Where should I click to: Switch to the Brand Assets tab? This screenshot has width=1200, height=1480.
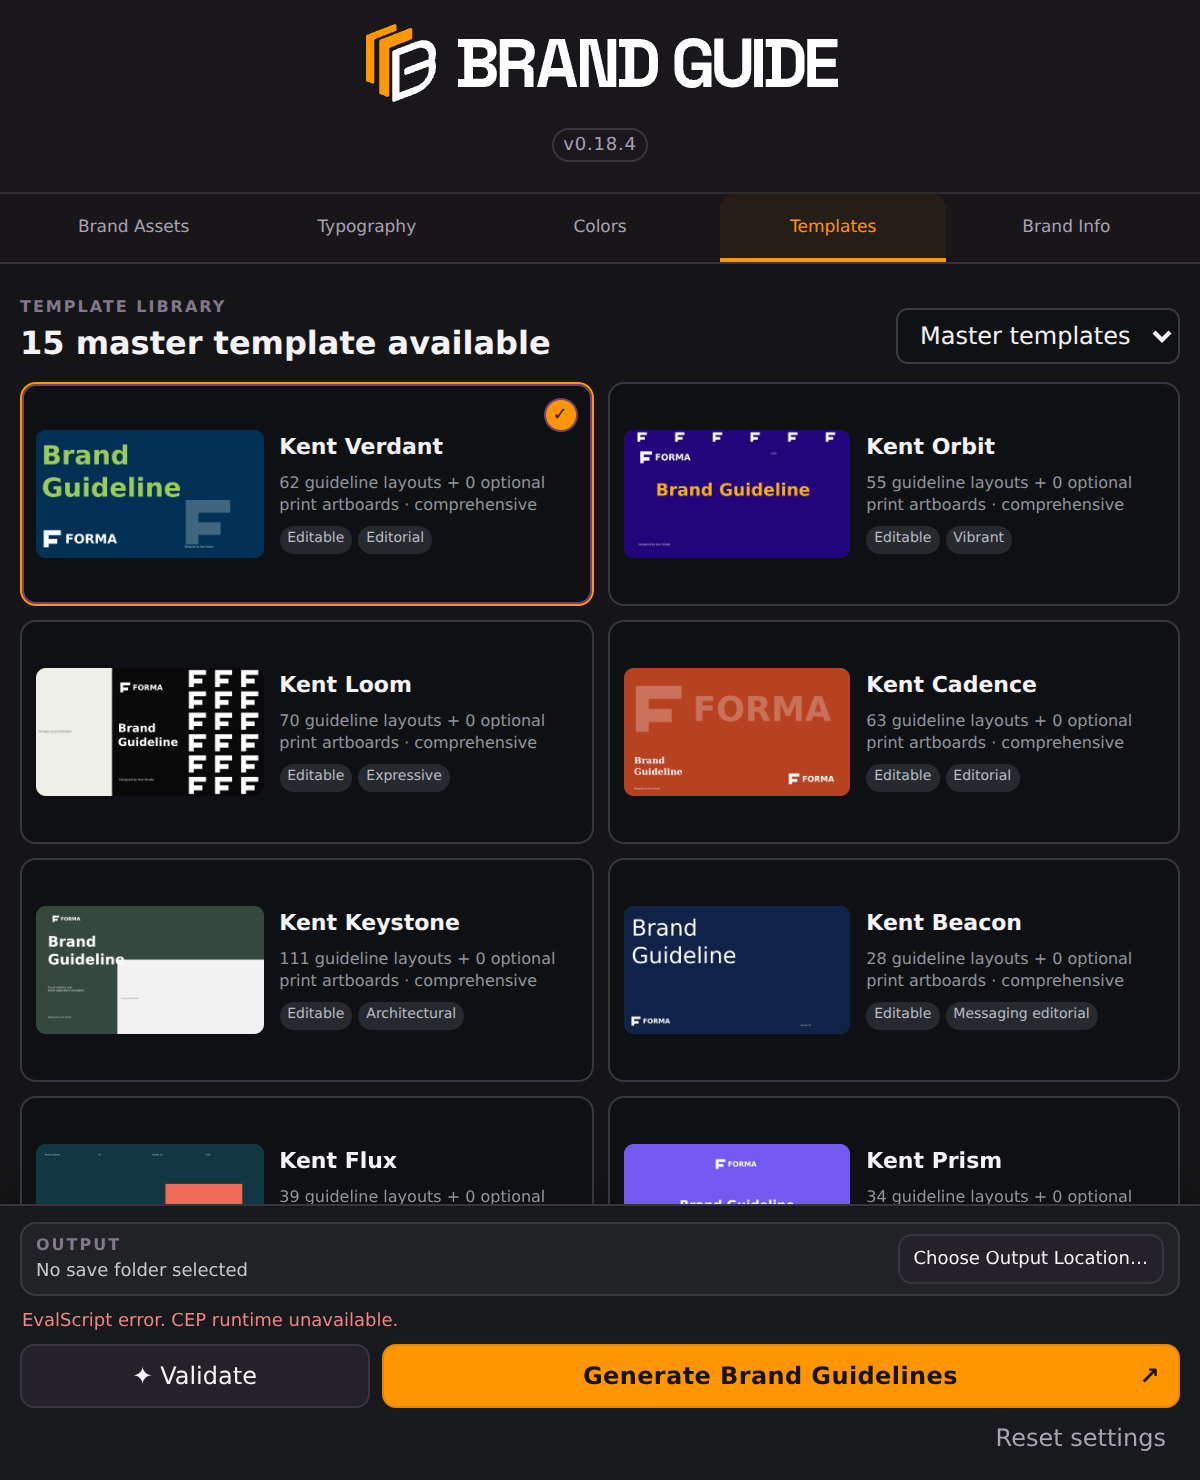tap(134, 227)
